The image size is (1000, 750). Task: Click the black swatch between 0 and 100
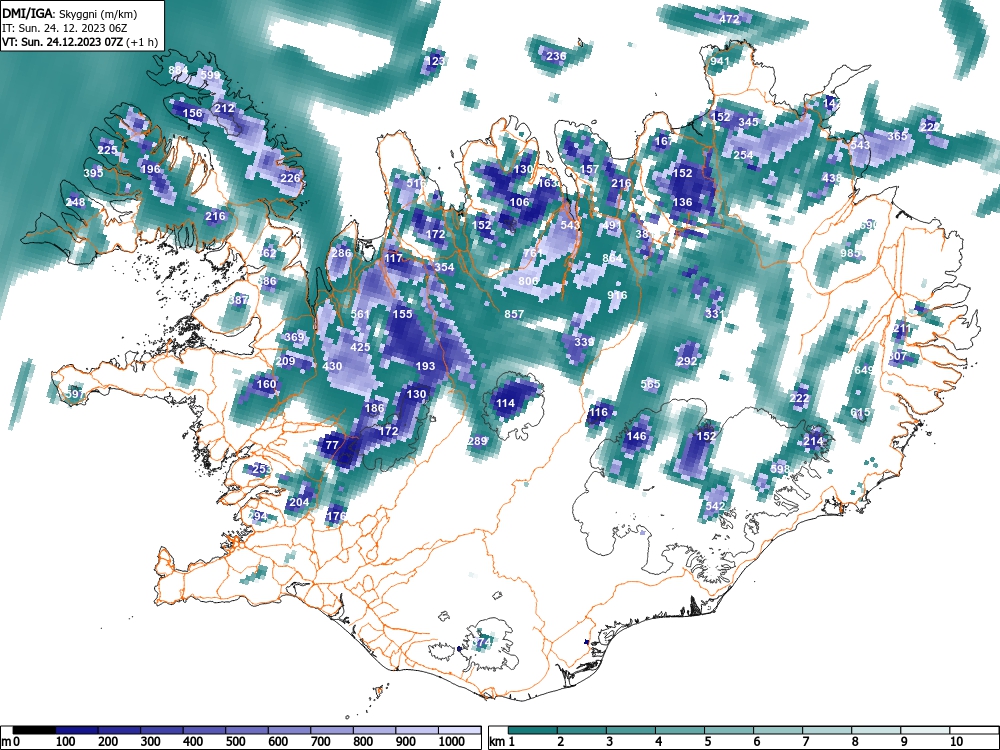(34, 730)
